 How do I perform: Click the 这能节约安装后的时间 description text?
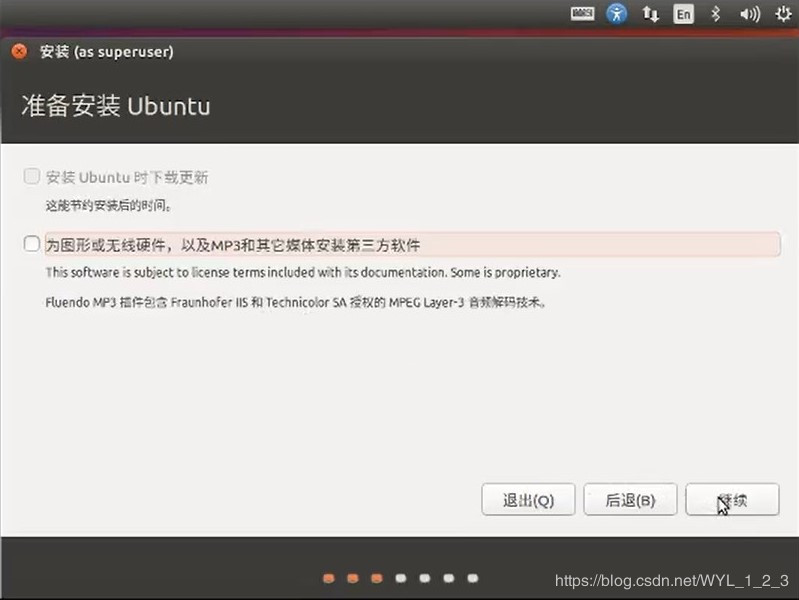pos(109,205)
